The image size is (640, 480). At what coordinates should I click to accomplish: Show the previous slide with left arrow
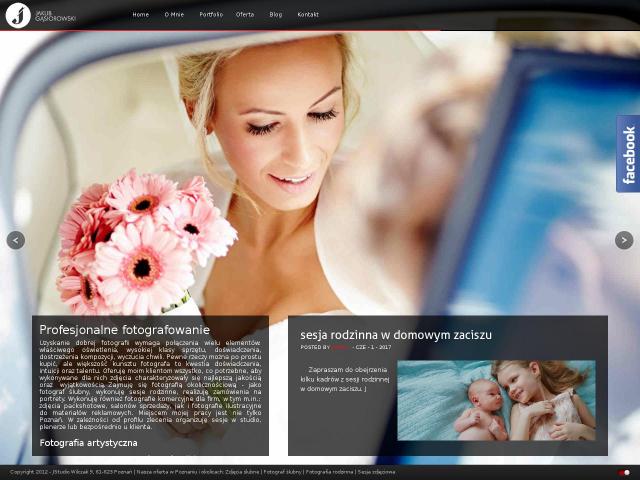point(16,240)
